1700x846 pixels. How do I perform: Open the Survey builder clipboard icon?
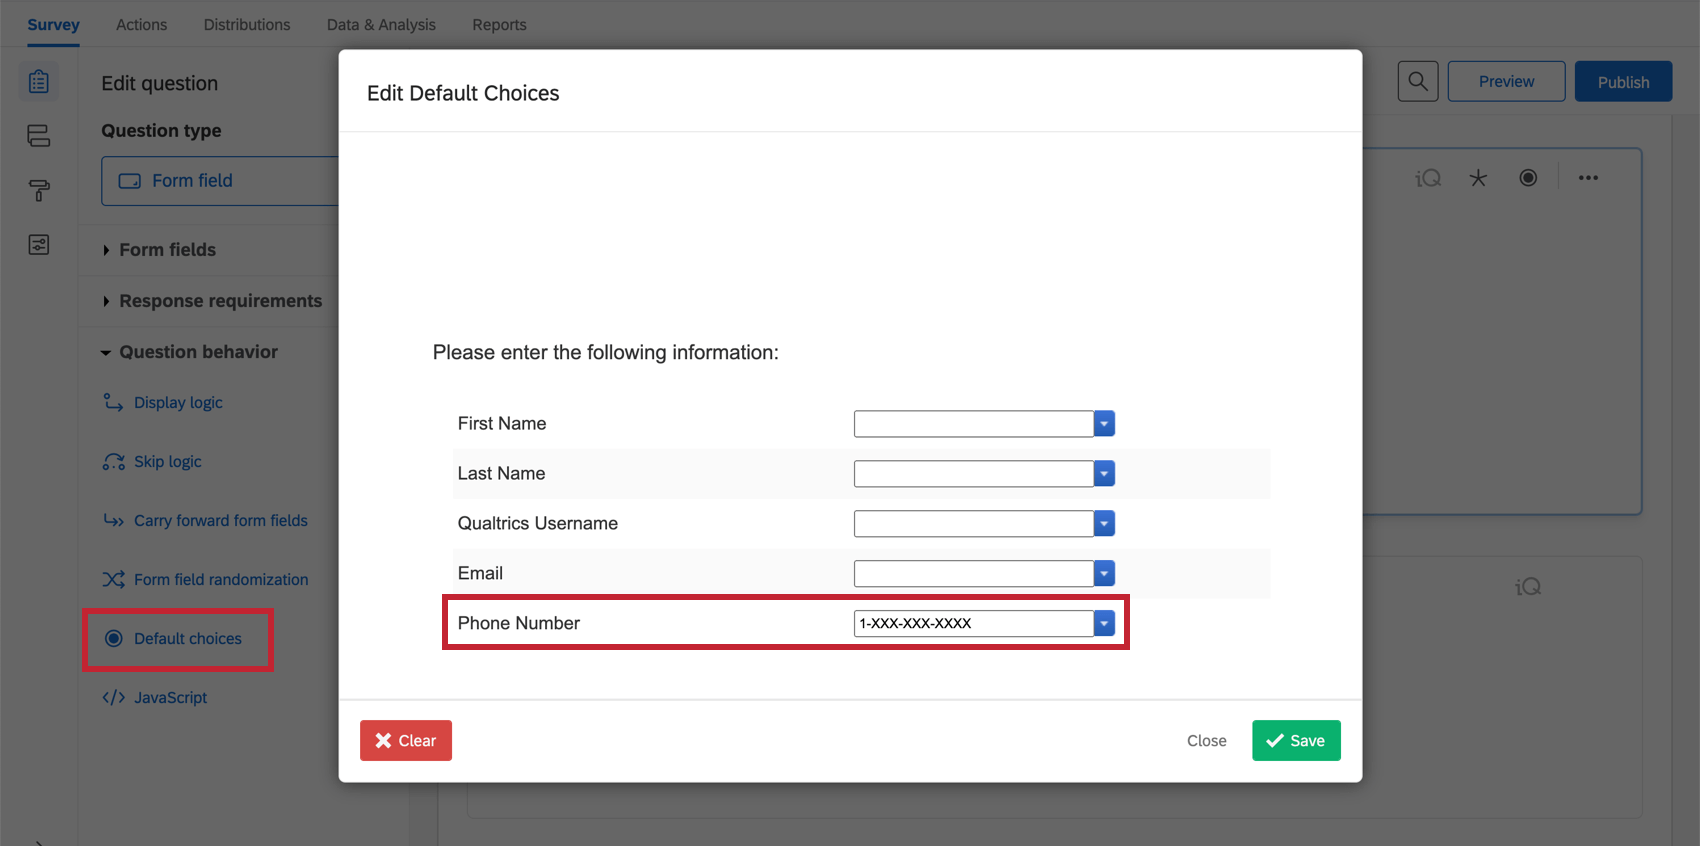point(39,82)
